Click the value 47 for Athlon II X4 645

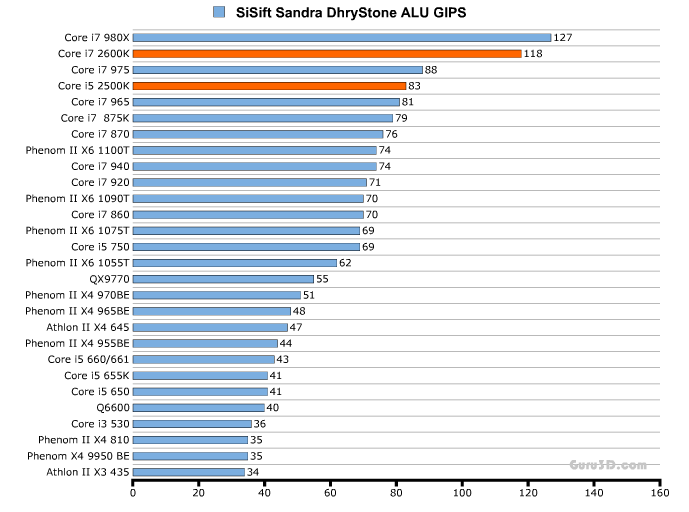pos(296,327)
